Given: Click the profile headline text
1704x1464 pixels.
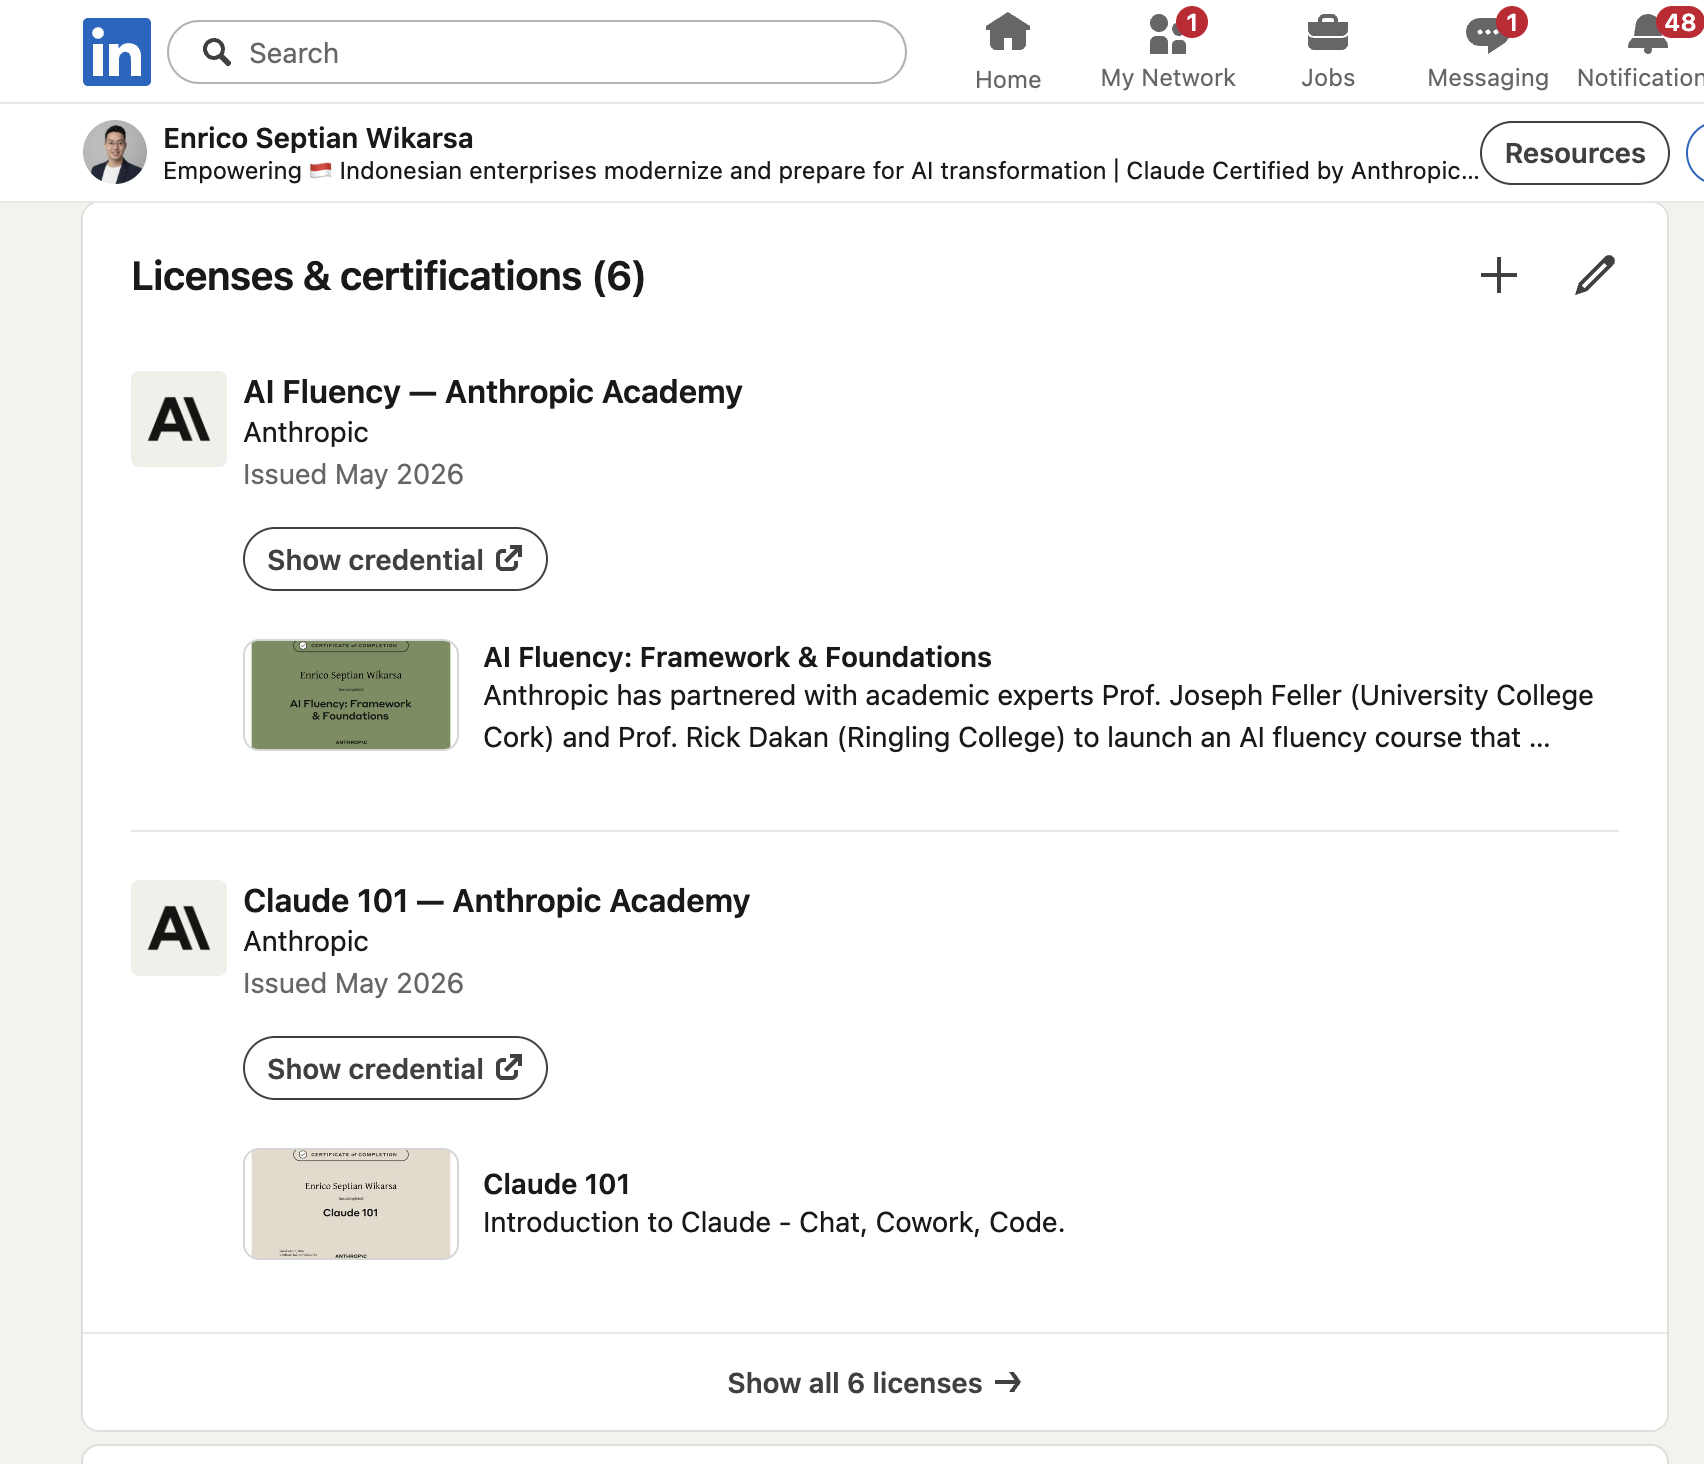Looking at the screenshot, I should coord(820,171).
